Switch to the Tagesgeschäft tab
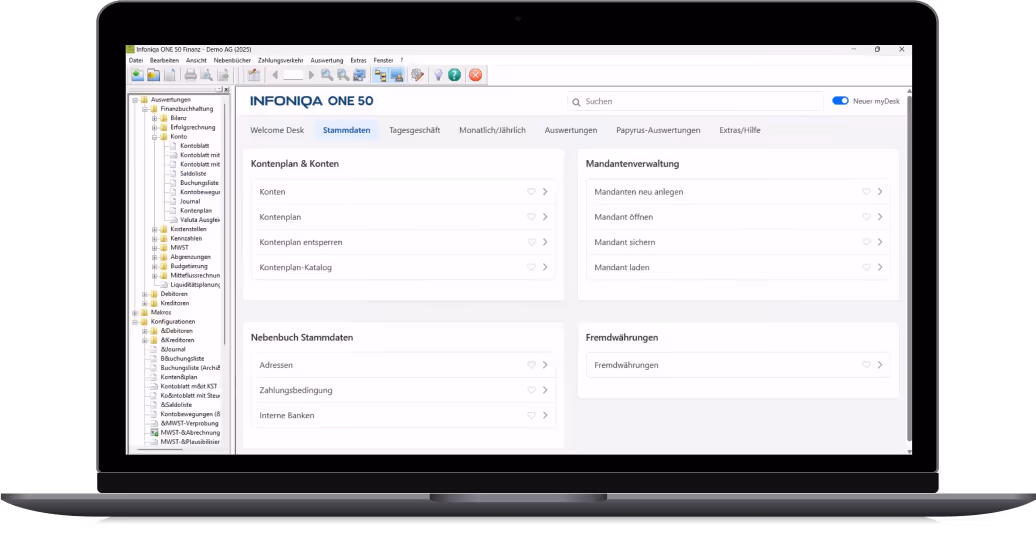 (x=414, y=130)
